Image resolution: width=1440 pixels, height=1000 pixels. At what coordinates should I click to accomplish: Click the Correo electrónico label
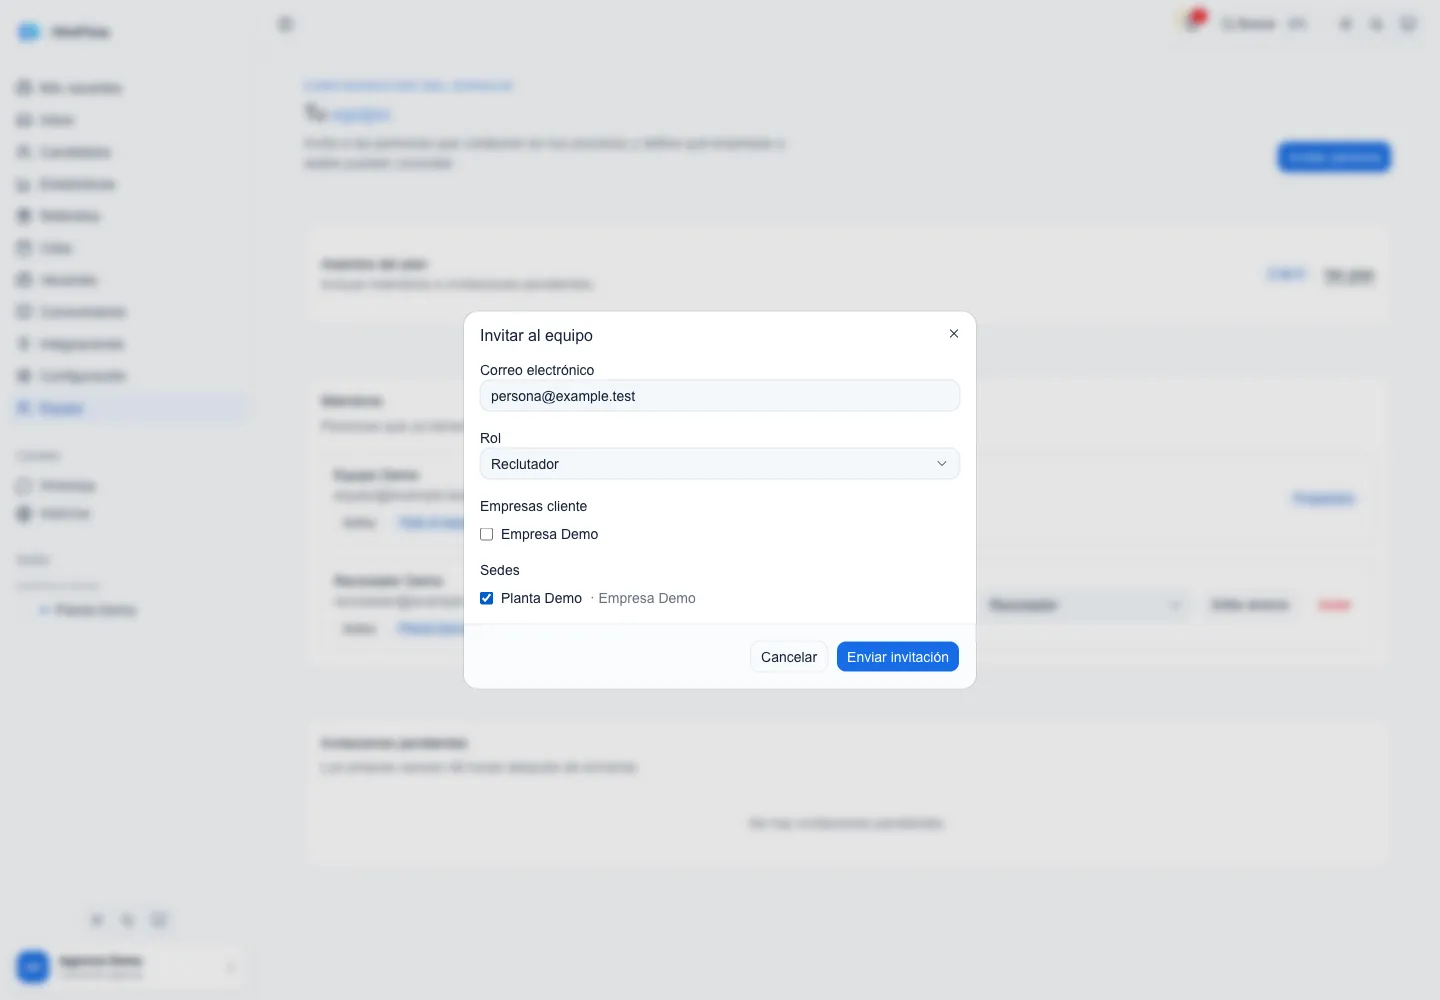click(537, 370)
